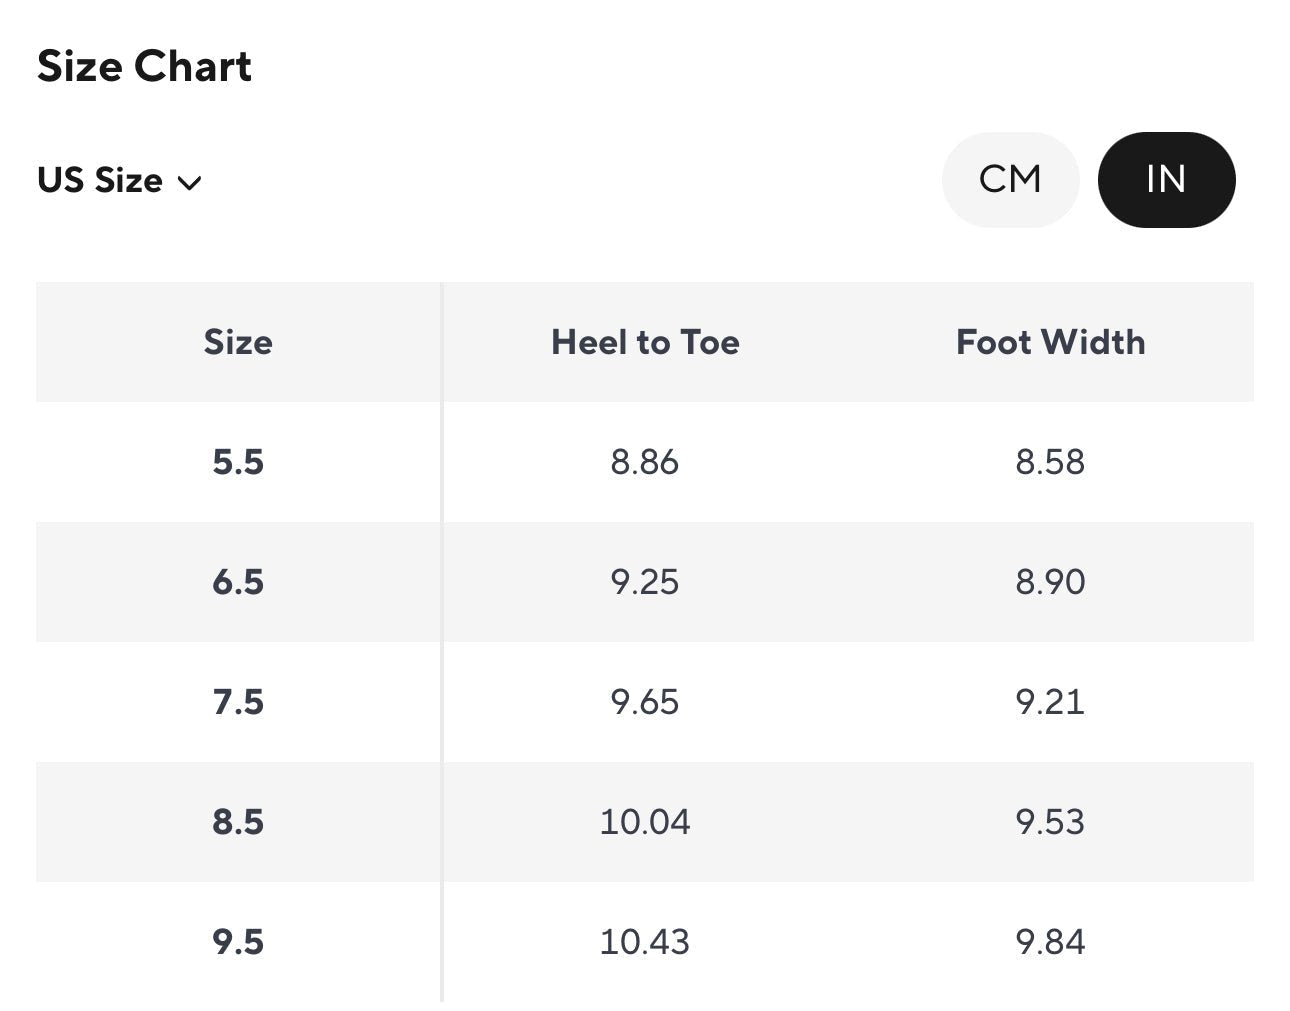Select the size 5.5 row label
The width and height of the screenshot is (1290, 1011).
tap(238, 462)
